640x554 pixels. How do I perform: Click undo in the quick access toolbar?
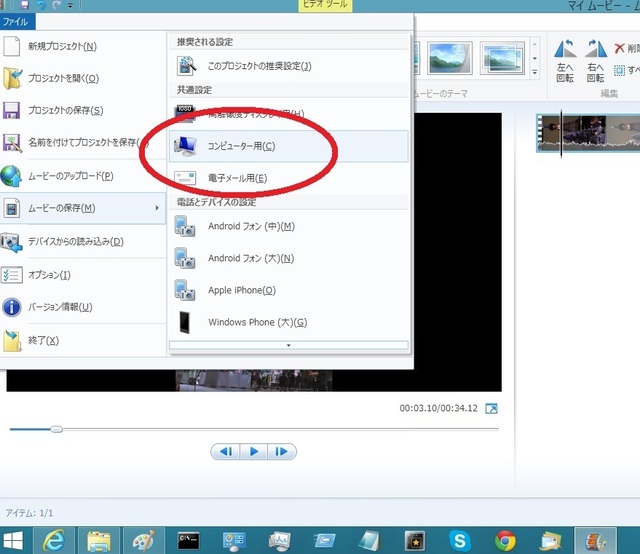40,5
